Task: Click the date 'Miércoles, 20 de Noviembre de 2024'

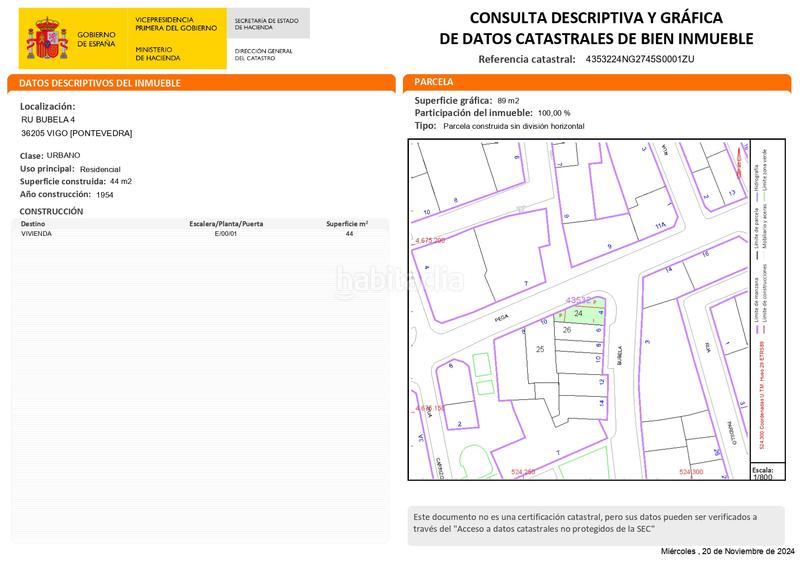Action: coord(728,551)
